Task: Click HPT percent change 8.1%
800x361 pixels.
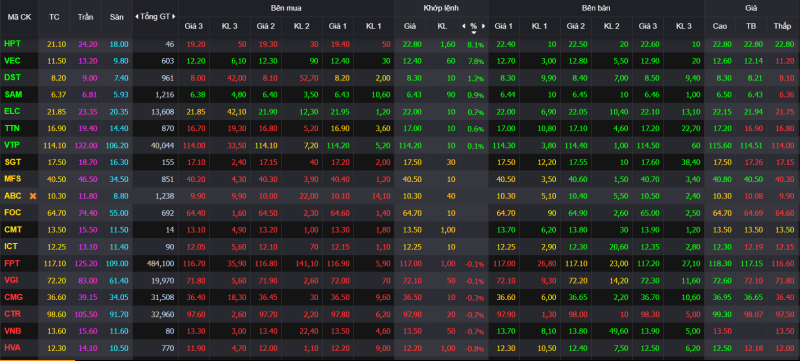Action: (x=476, y=45)
